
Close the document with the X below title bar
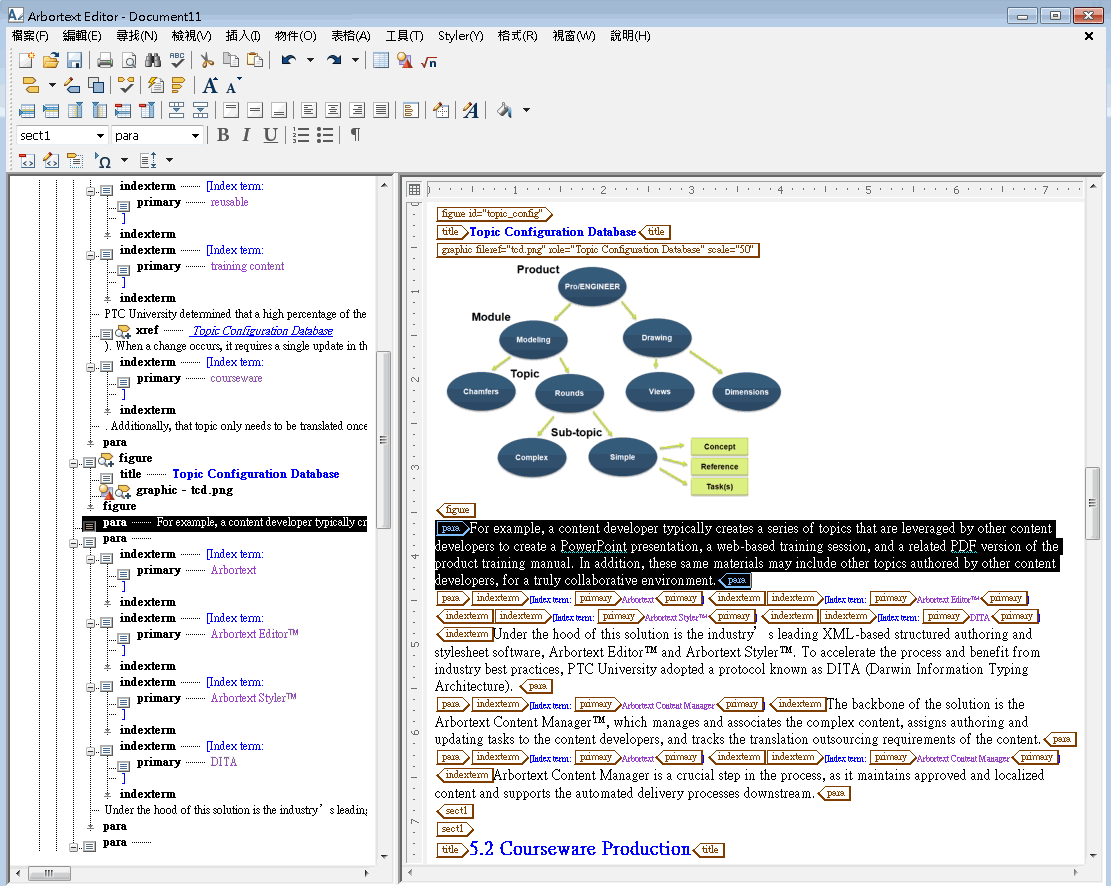pyautogui.click(x=1089, y=35)
